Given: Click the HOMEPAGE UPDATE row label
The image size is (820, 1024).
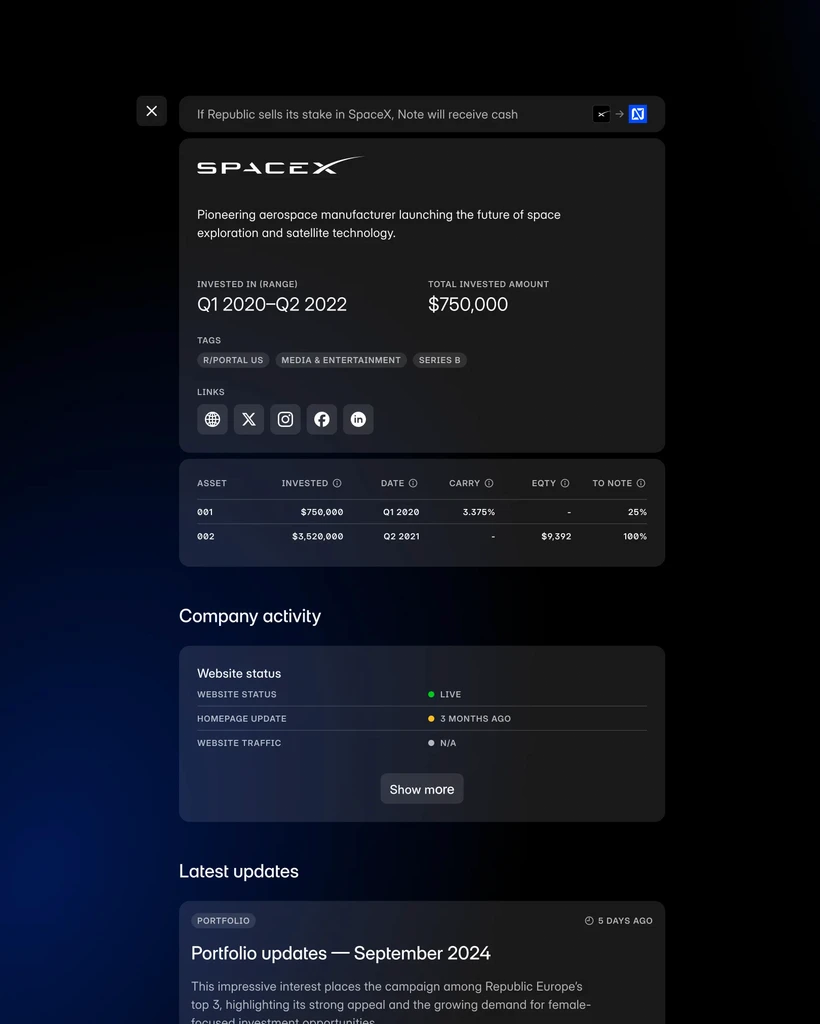Looking at the screenshot, I should (242, 718).
